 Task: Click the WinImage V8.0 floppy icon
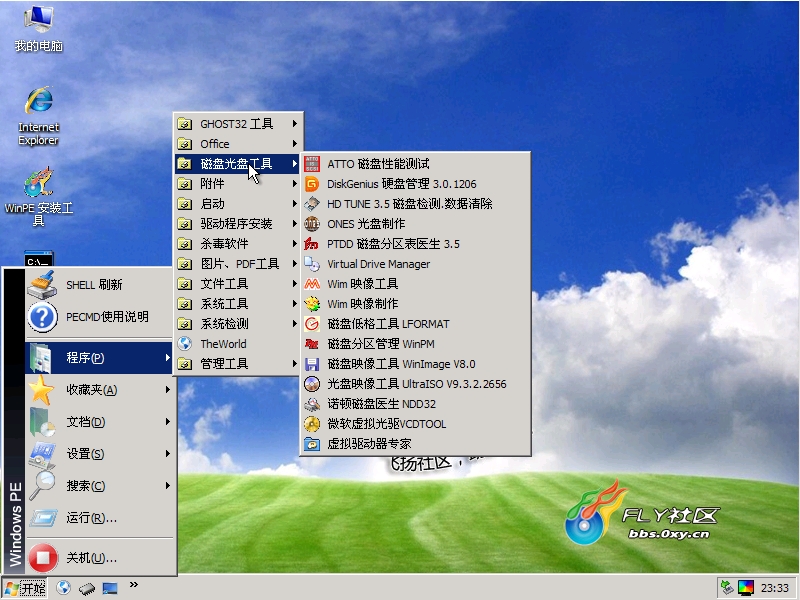point(312,364)
